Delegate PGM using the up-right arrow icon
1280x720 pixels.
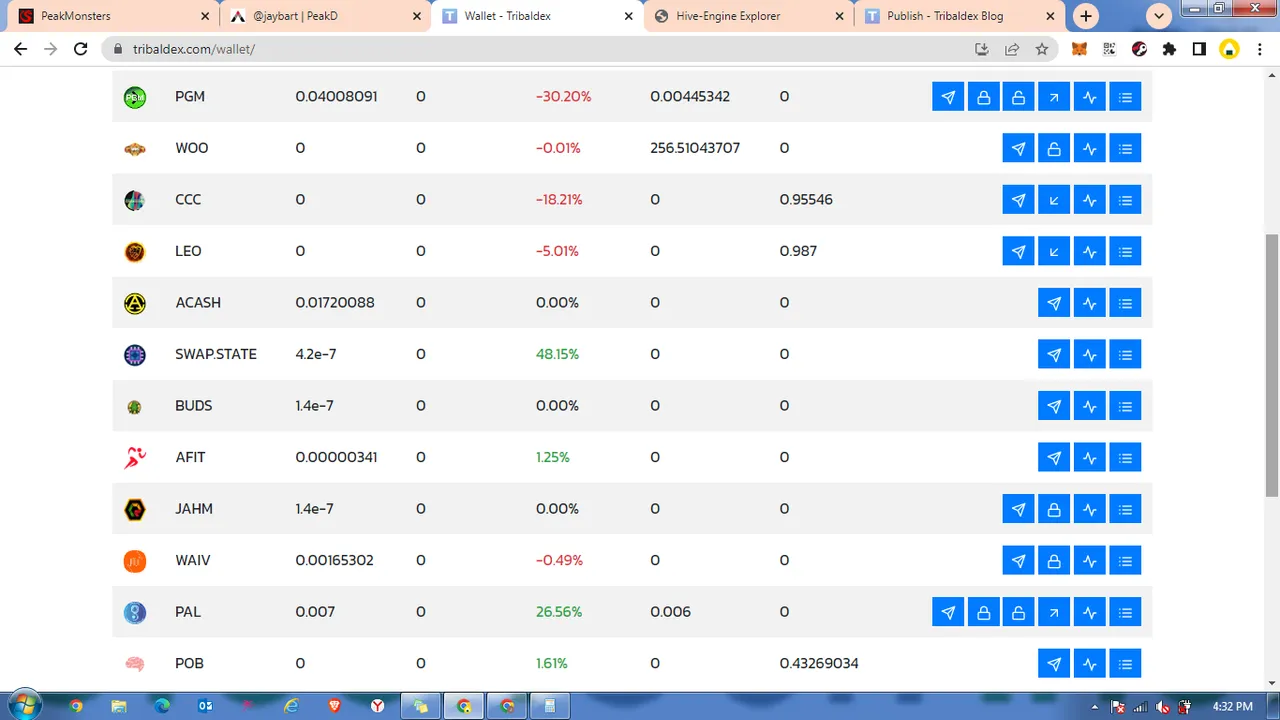[1054, 97]
